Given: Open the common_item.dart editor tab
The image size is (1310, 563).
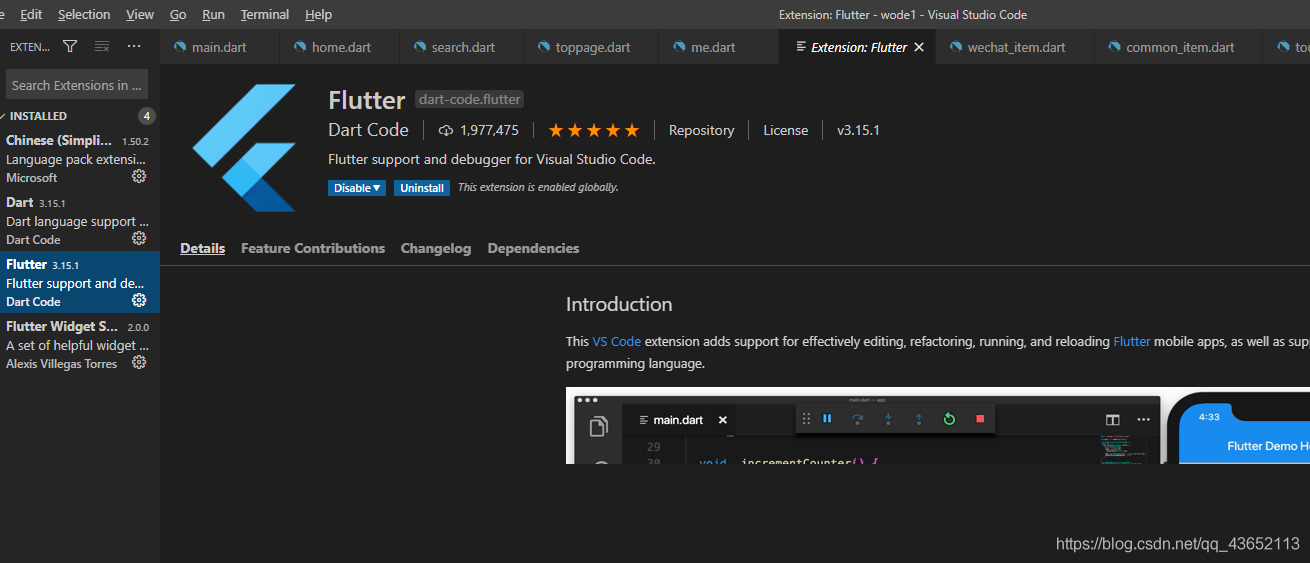Looking at the screenshot, I should (1179, 47).
